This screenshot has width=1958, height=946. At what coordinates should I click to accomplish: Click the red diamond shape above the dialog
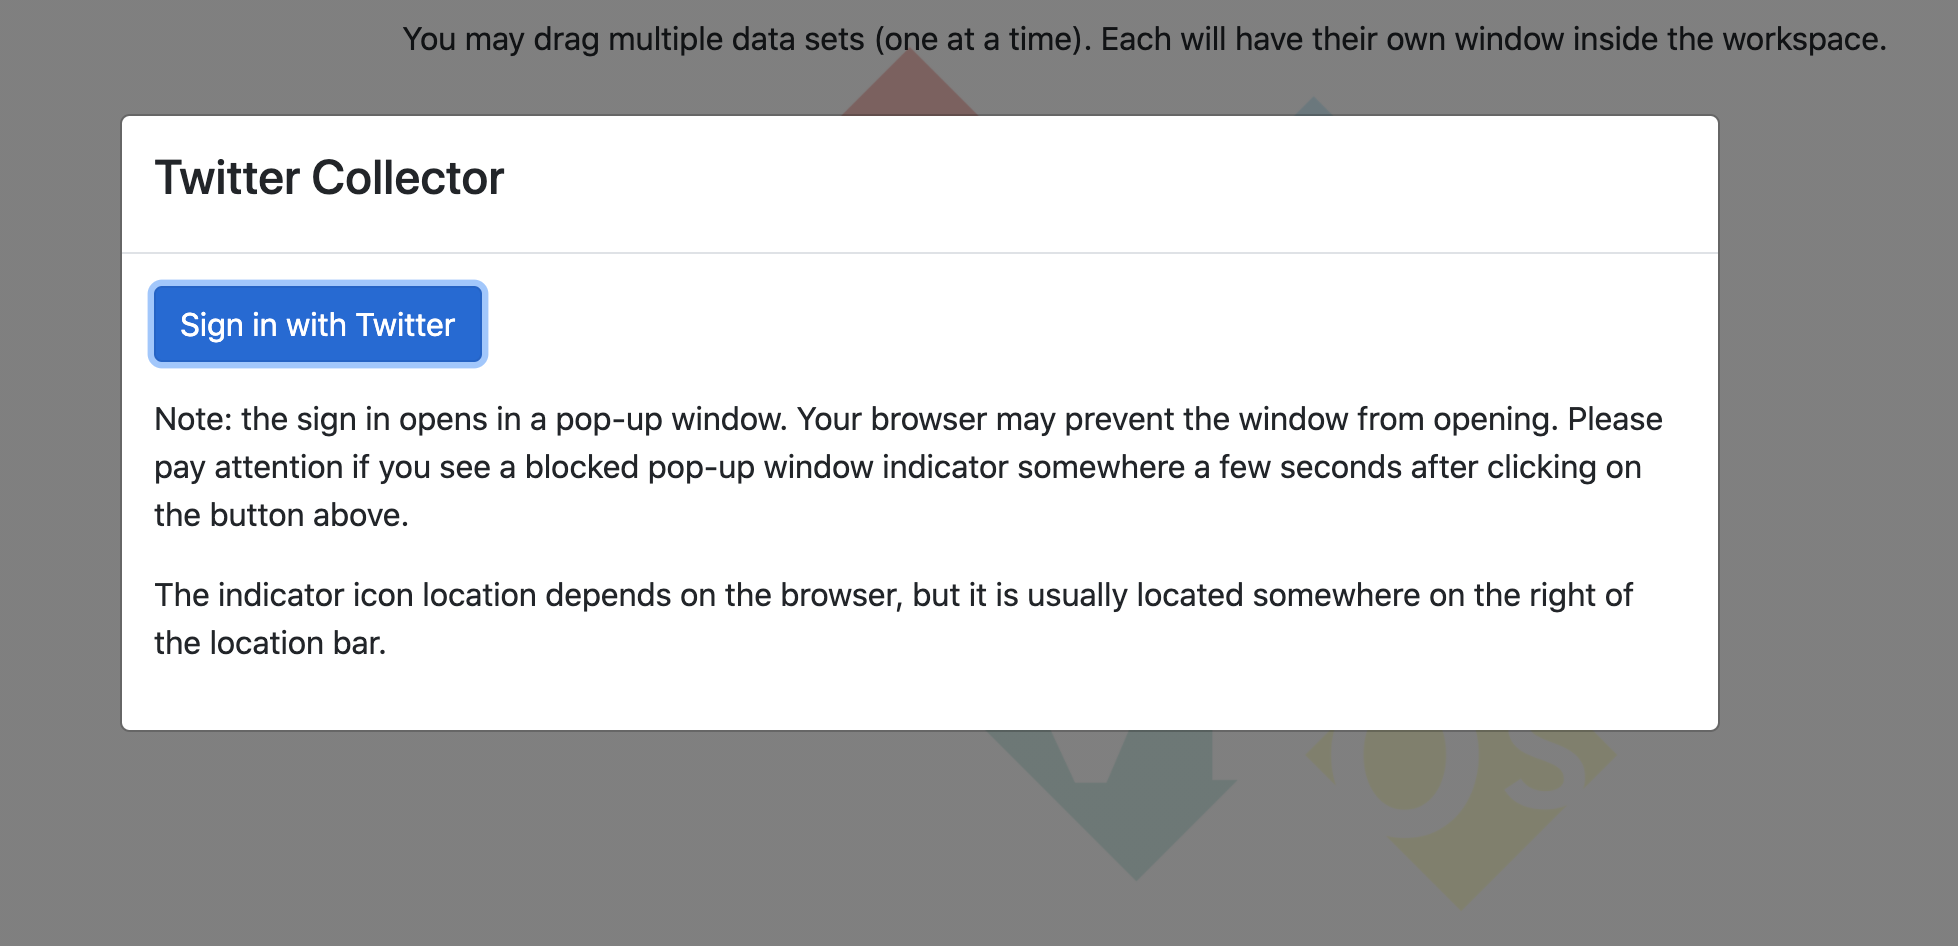coord(910,85)
